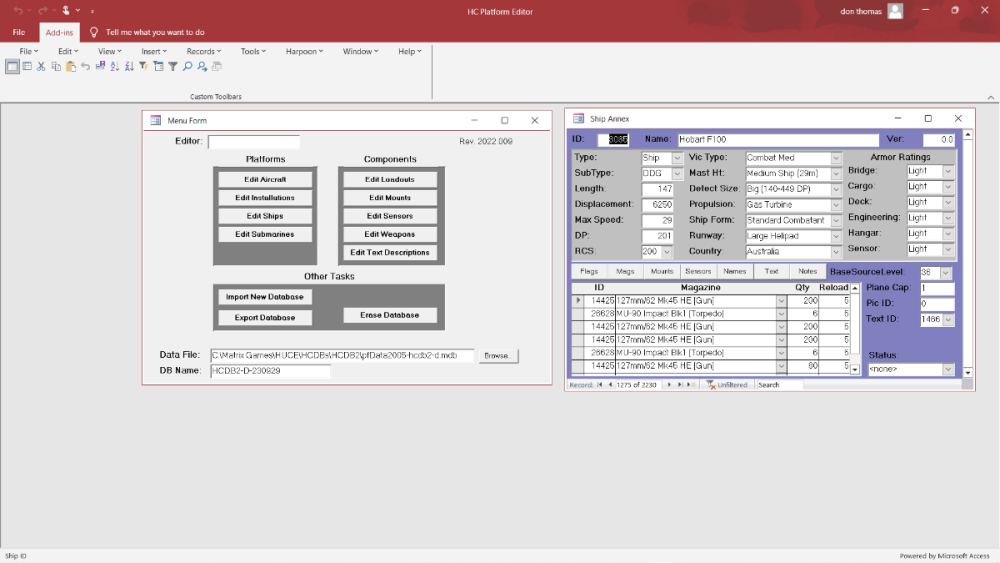Open the Tools menu
Viewport: 1000px width, 563px height.
(253, 51)
